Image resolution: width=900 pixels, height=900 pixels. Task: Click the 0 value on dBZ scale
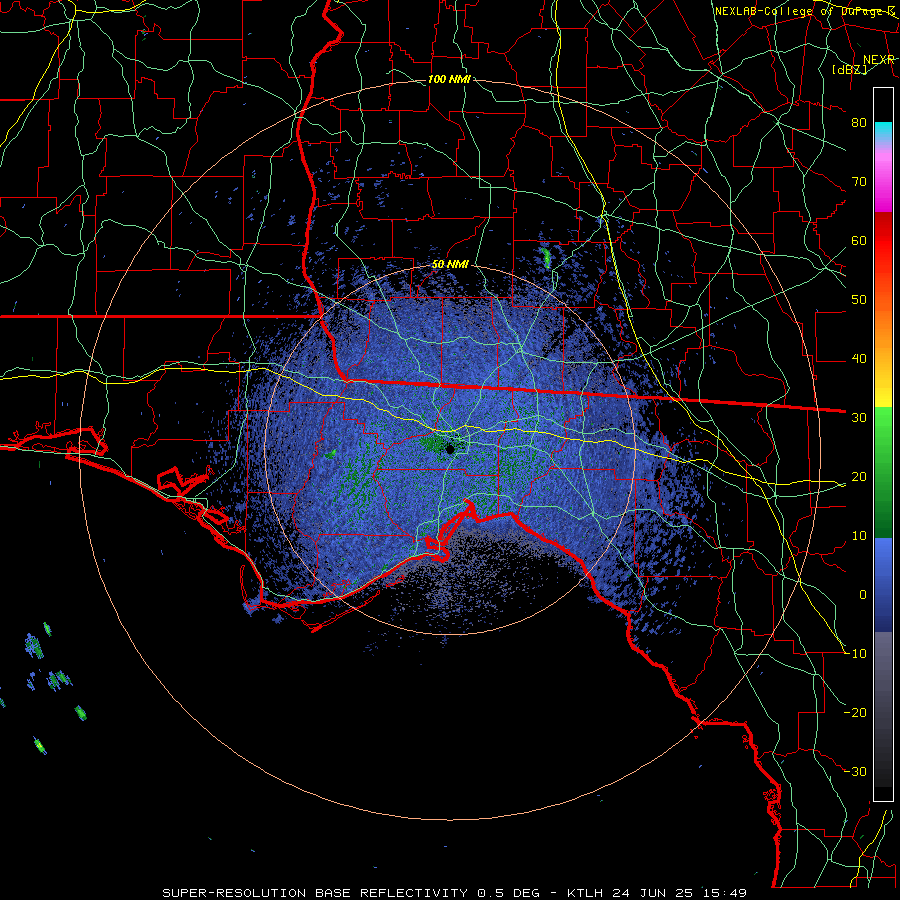(863, 595)
